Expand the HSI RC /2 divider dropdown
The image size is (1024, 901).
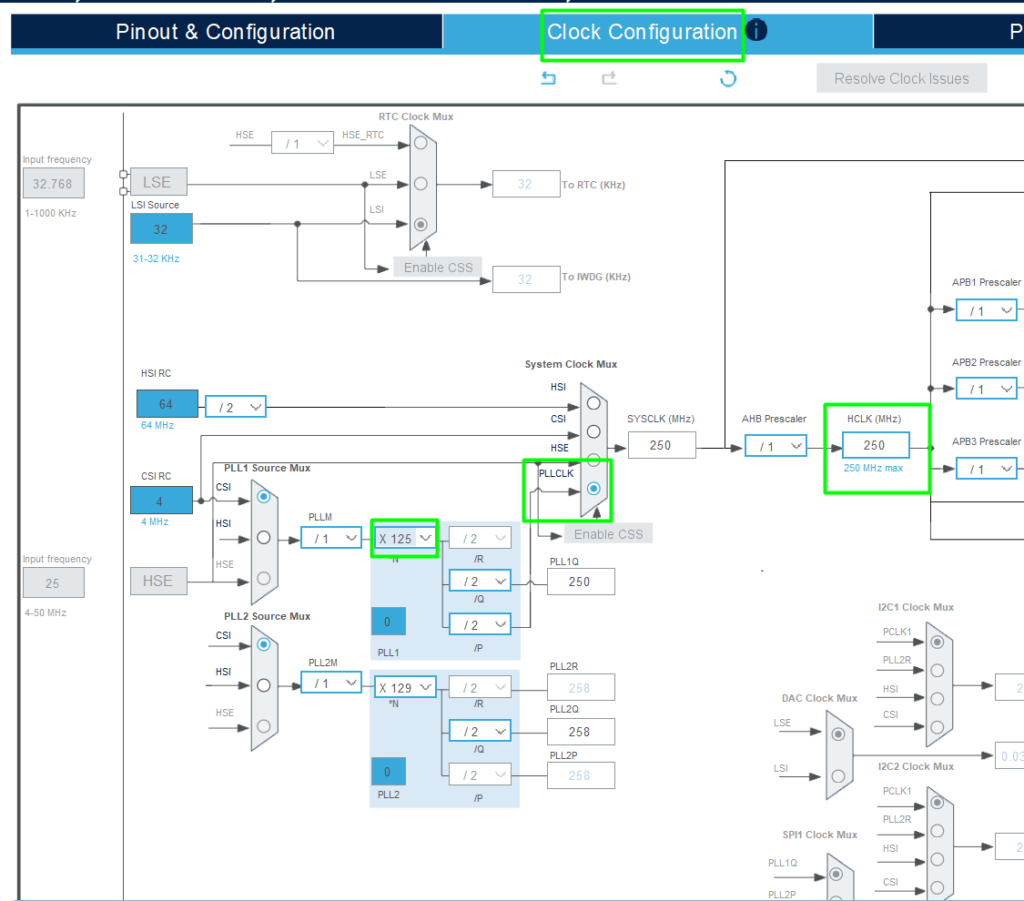click(x=236, y=406)
